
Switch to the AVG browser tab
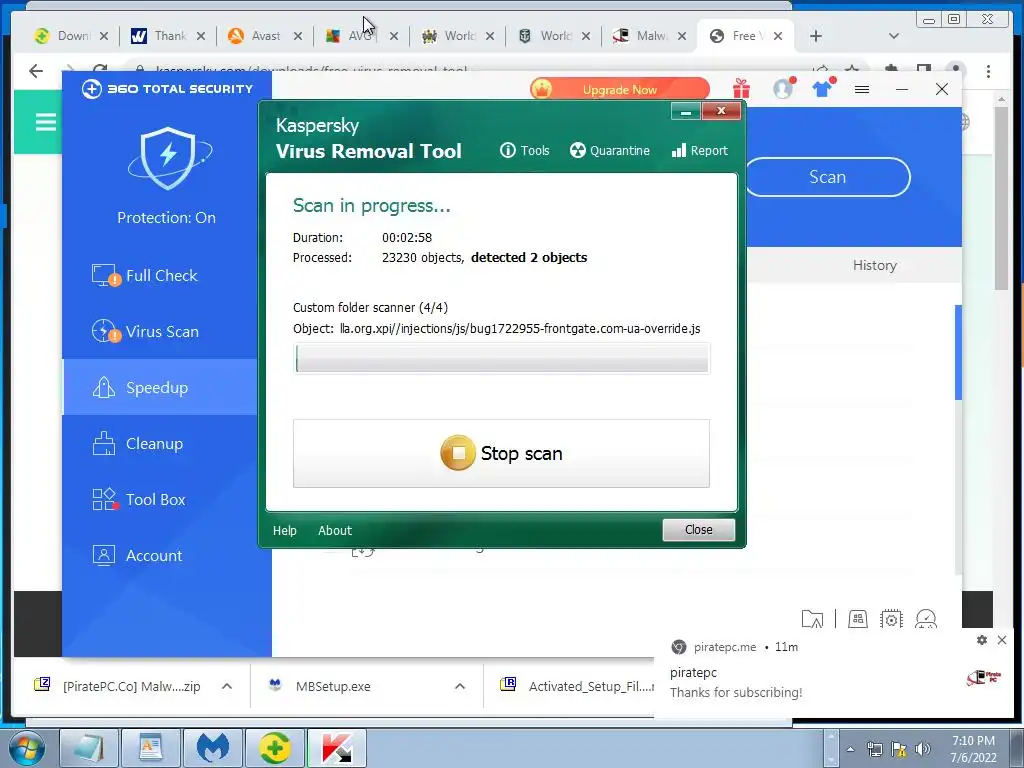coord(361,36)
